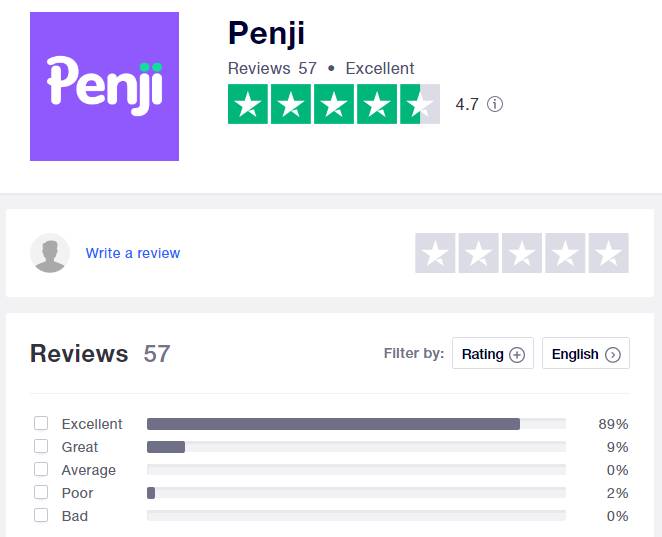This screenshot has width=662, height=537.
Task: Click the TrustScore info icon beside 4.7
Action: [495, 104]
